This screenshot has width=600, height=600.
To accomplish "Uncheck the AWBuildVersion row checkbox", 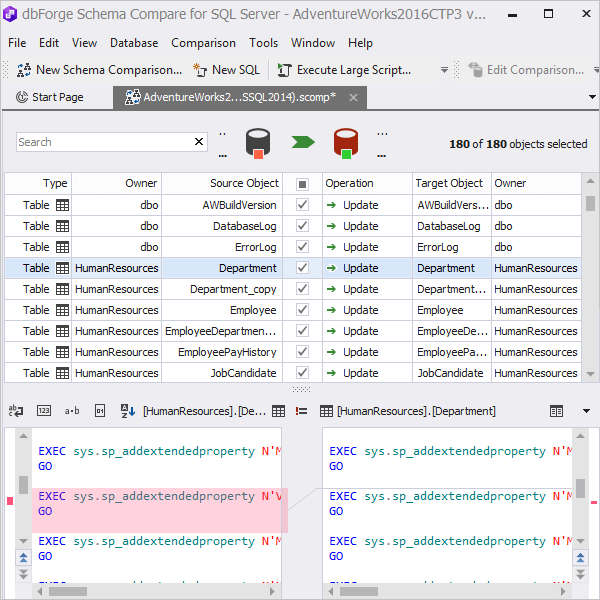I will tap(302, 205).
